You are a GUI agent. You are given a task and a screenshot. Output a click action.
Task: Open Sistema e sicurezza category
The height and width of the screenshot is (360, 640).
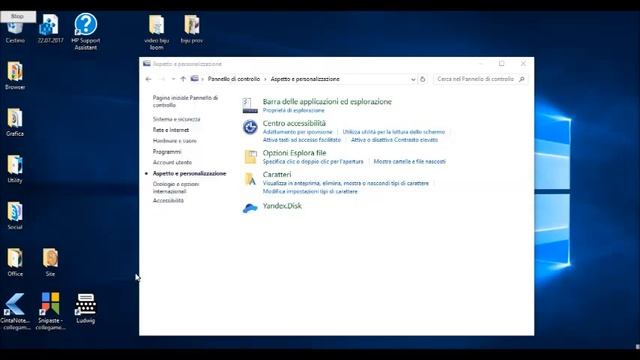pyautogui.click(x=176, y=119)
